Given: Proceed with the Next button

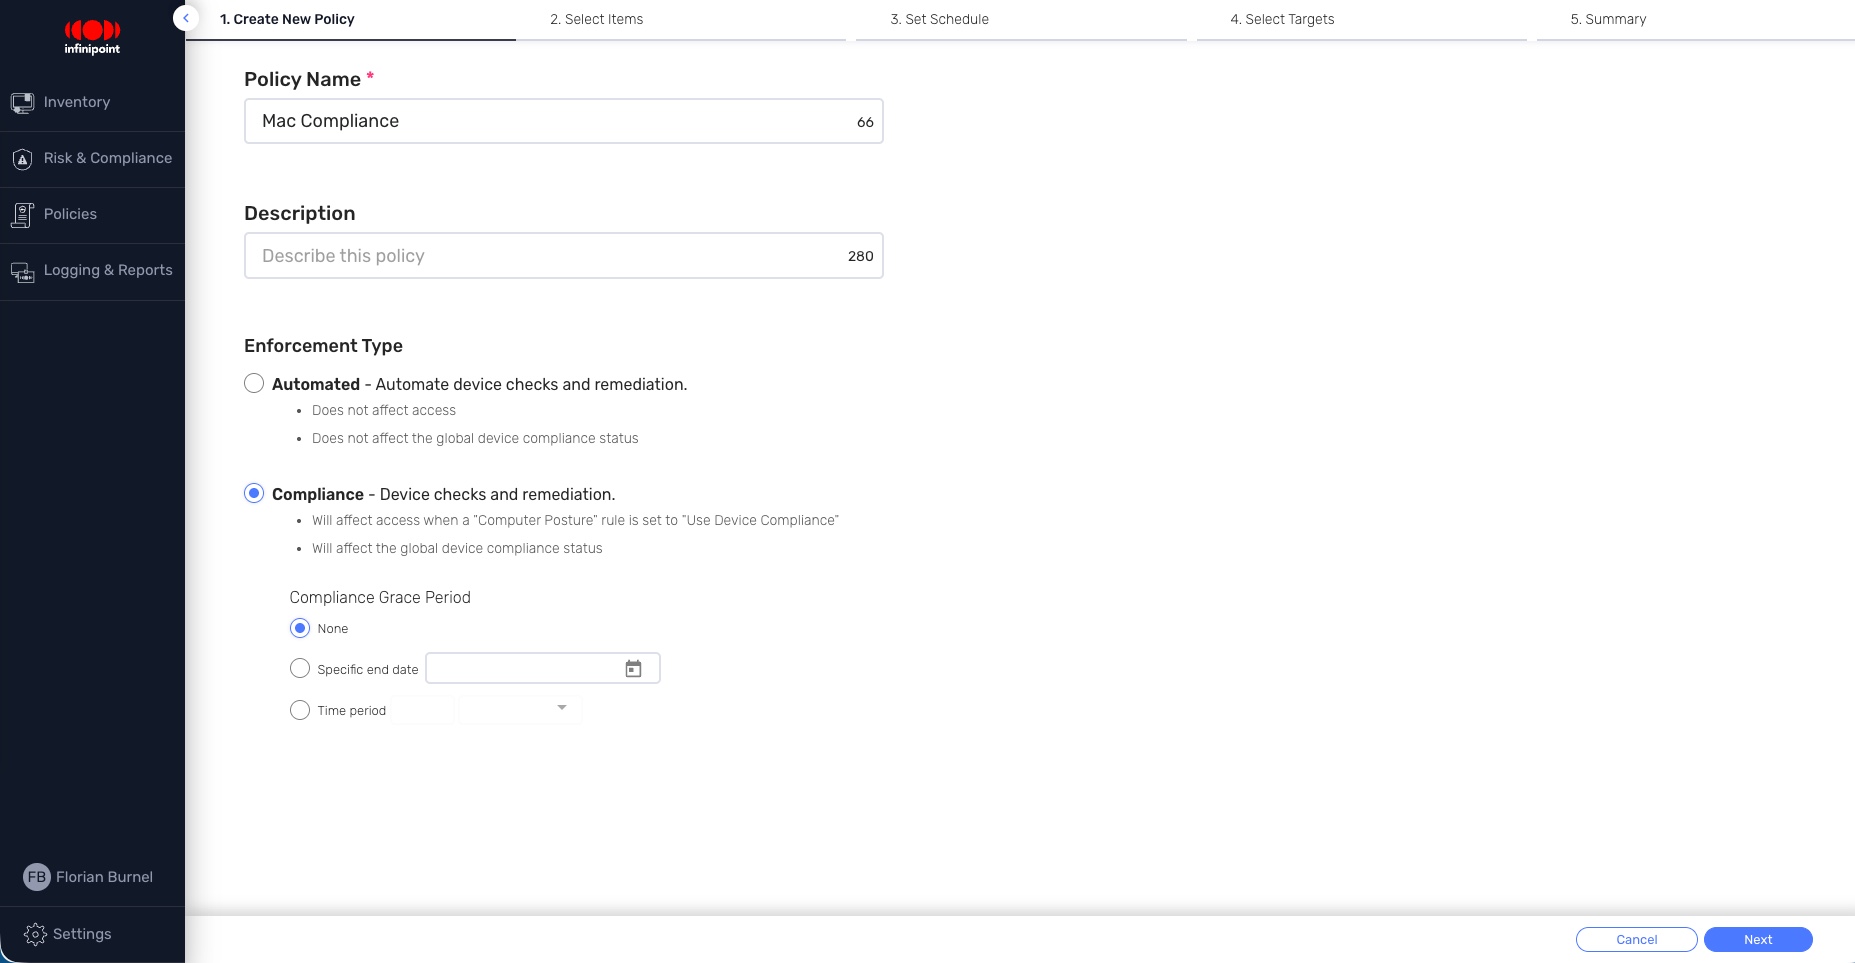Looking at the screenshot, I should pyautogui.click(x=1758, y=939).
